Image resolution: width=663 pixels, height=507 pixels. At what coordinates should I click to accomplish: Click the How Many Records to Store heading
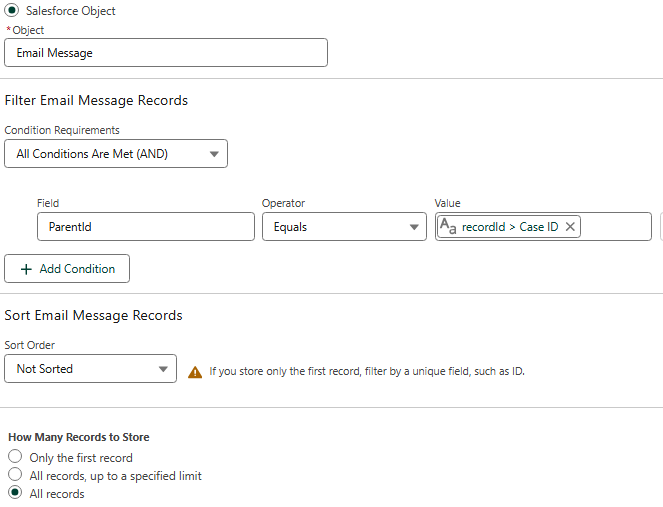79,437
